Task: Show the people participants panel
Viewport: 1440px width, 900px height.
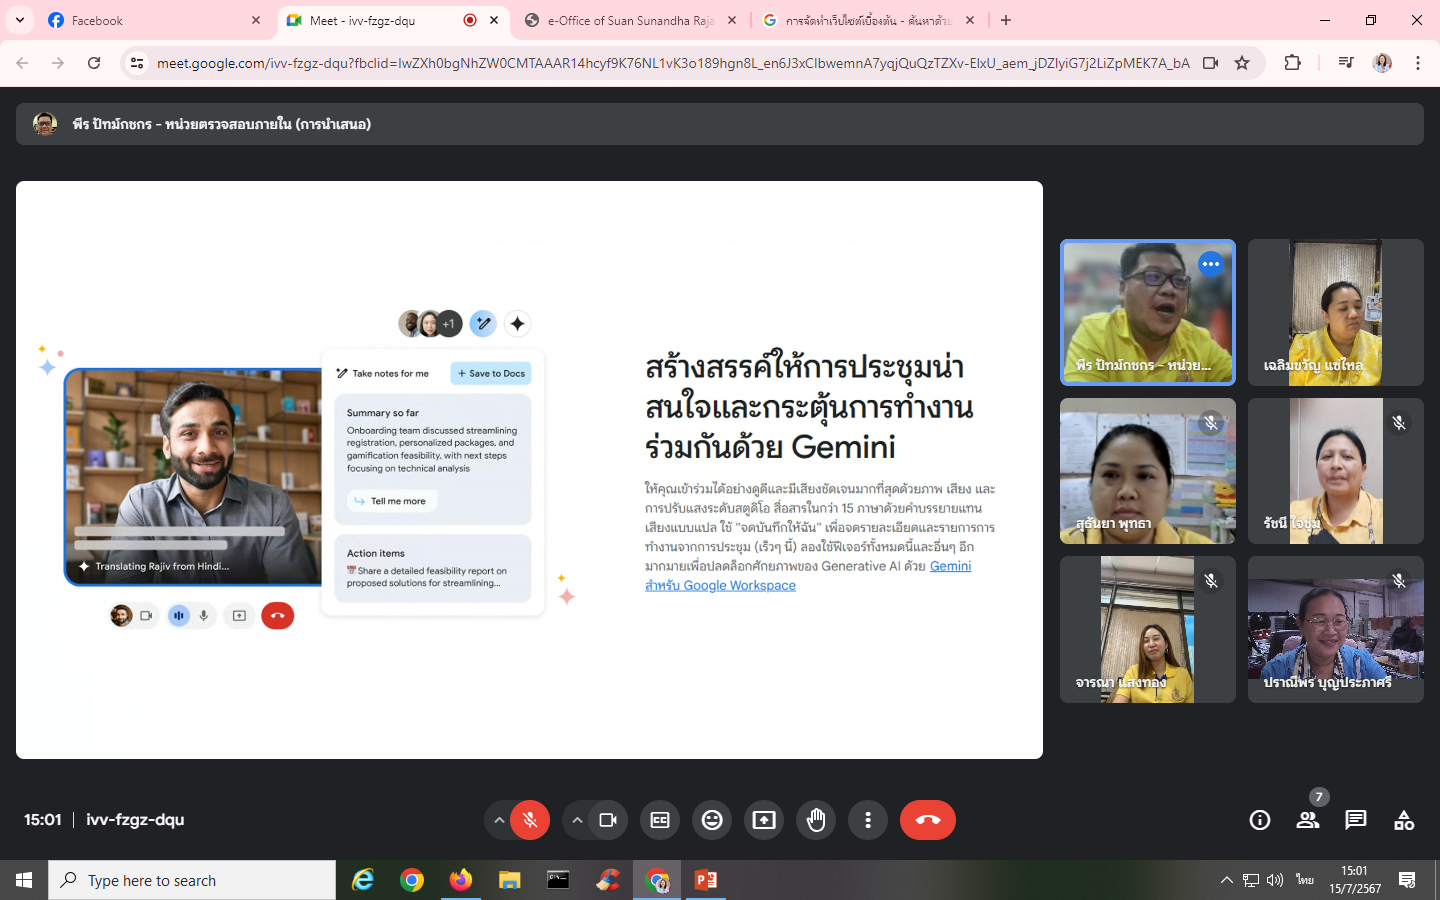Action: click(1308, 820)
